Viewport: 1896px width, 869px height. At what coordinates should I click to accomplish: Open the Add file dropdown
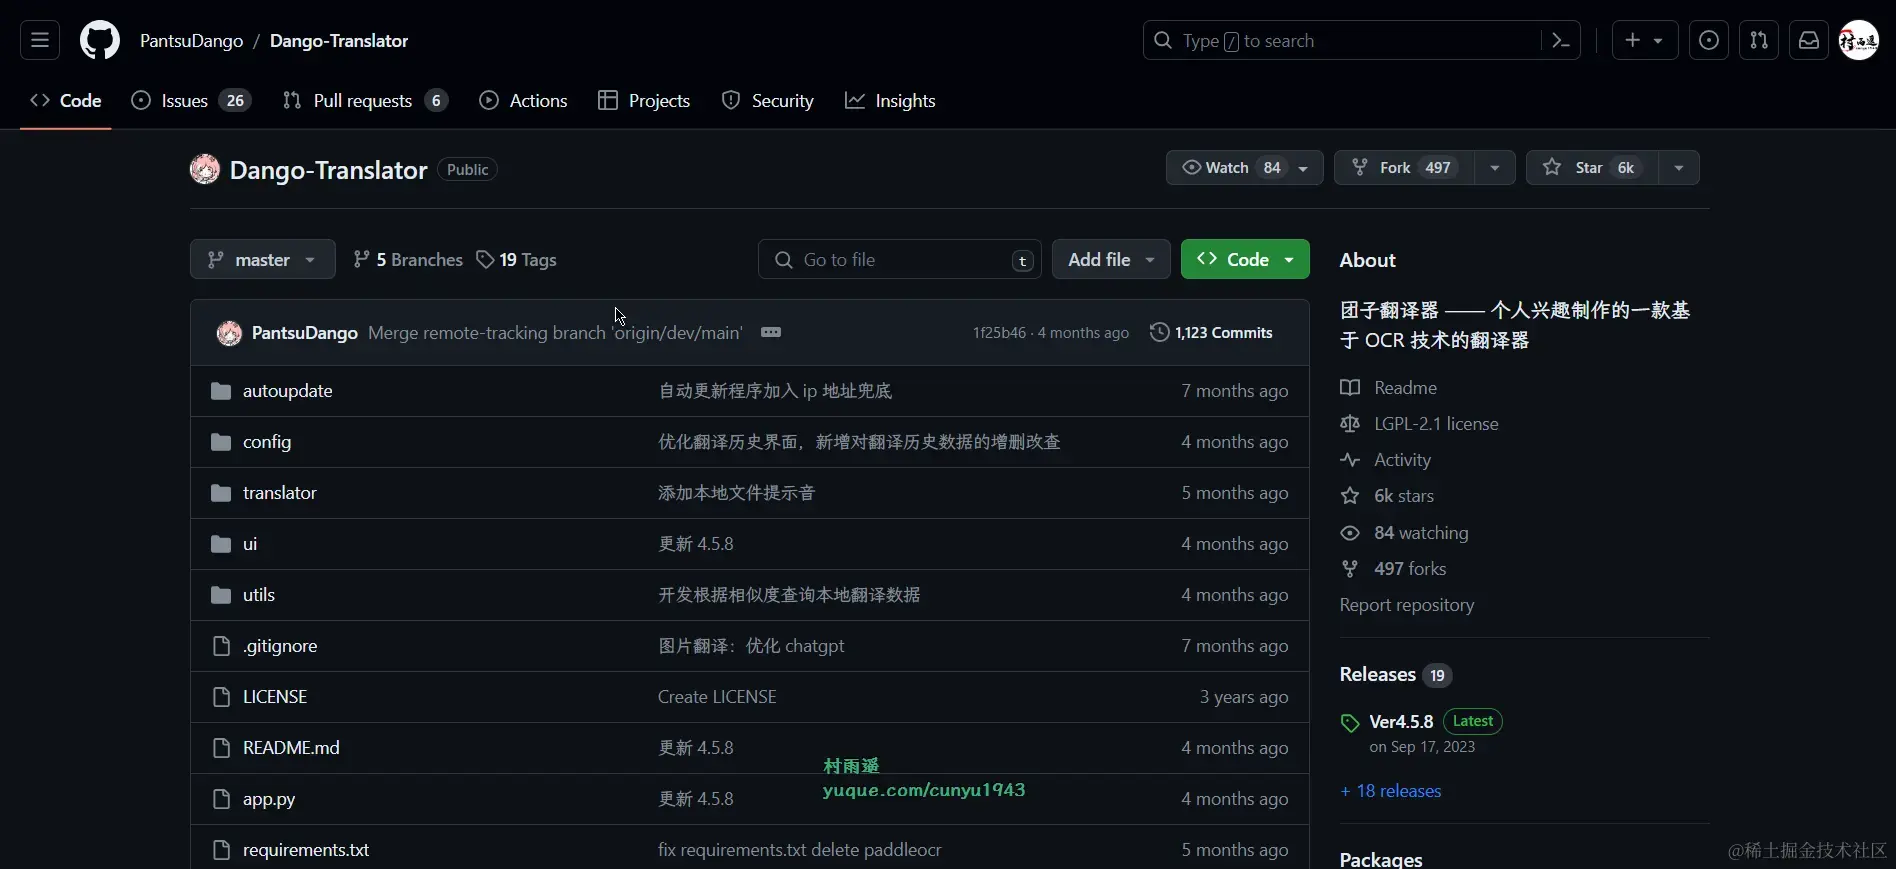[1111, 260]
